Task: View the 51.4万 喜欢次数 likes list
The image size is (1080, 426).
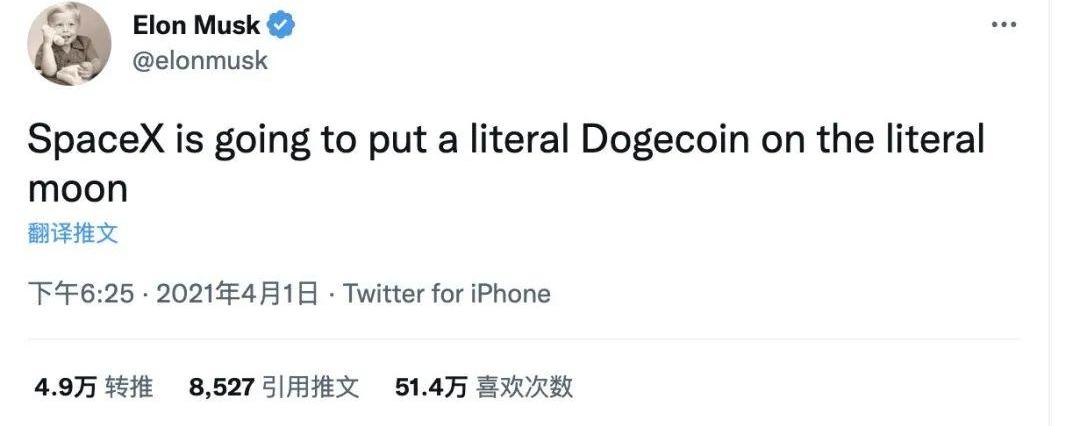Action: tap(484, 387)
